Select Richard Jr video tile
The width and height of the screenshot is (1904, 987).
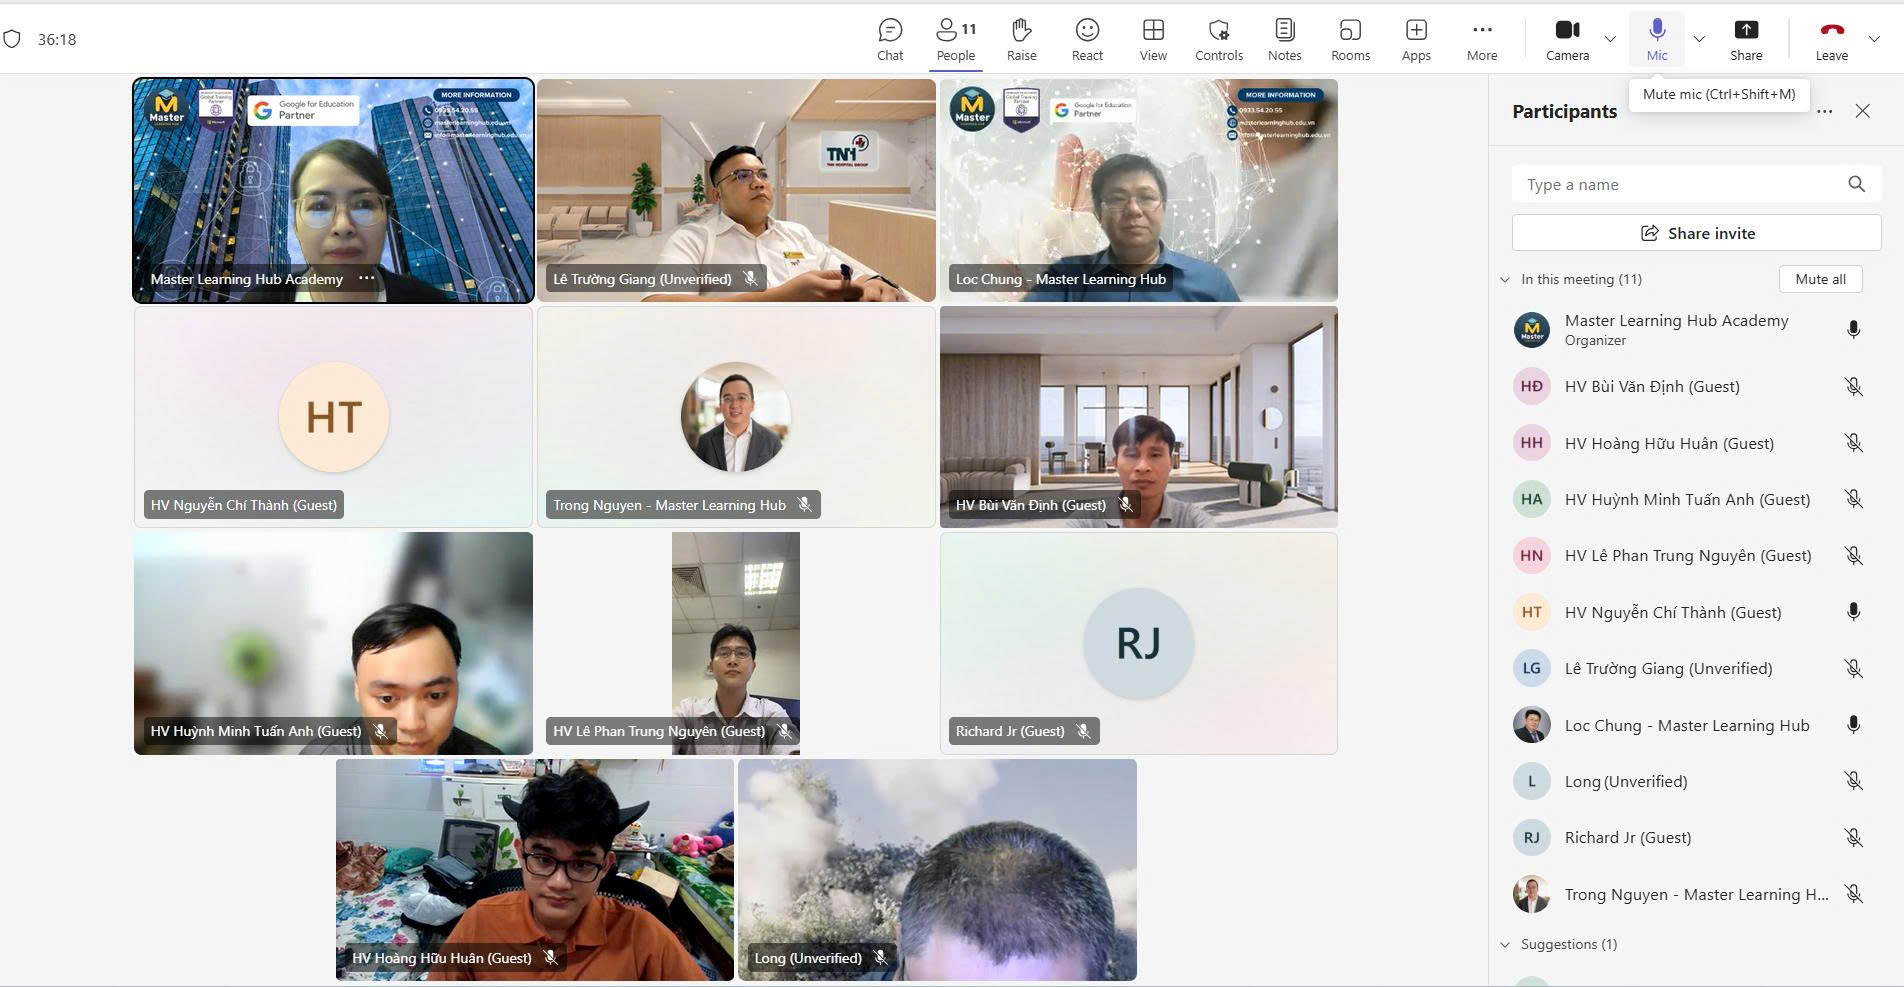coord(1138,643)
